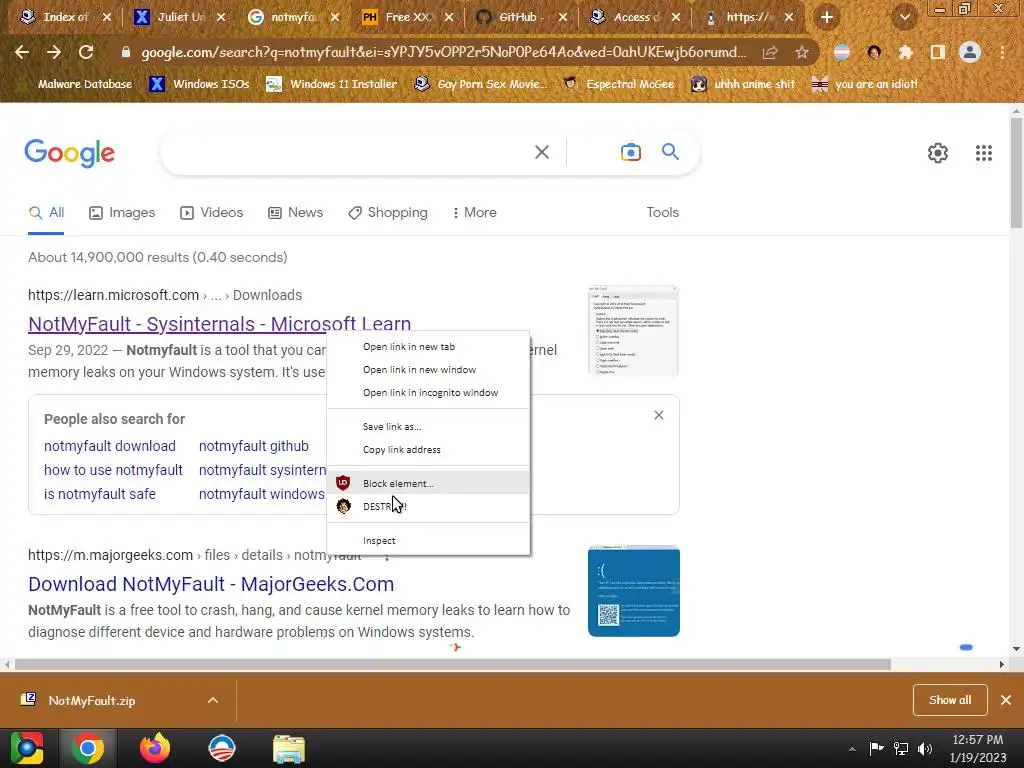The image size is (1024, 768).
Task: Open Google quick settings gear
Action: pos(938,153)
